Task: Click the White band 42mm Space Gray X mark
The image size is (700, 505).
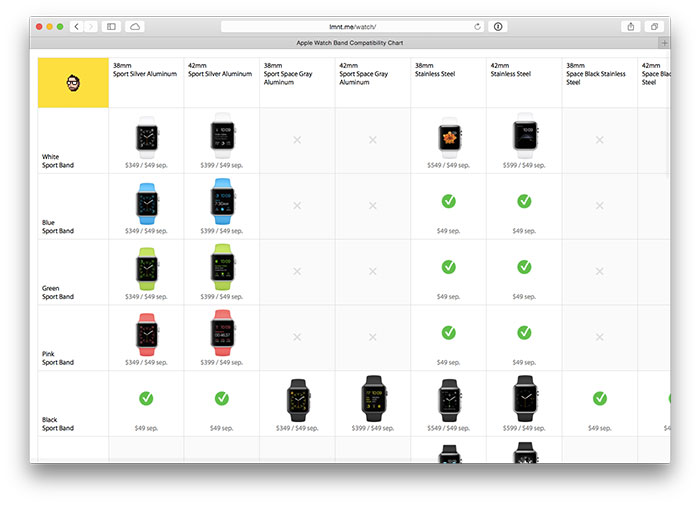Action: [x=373, y=140]
